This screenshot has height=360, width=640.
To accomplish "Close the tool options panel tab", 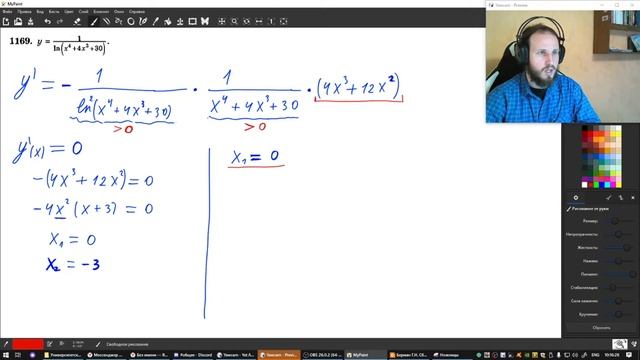I will [633, 198].
